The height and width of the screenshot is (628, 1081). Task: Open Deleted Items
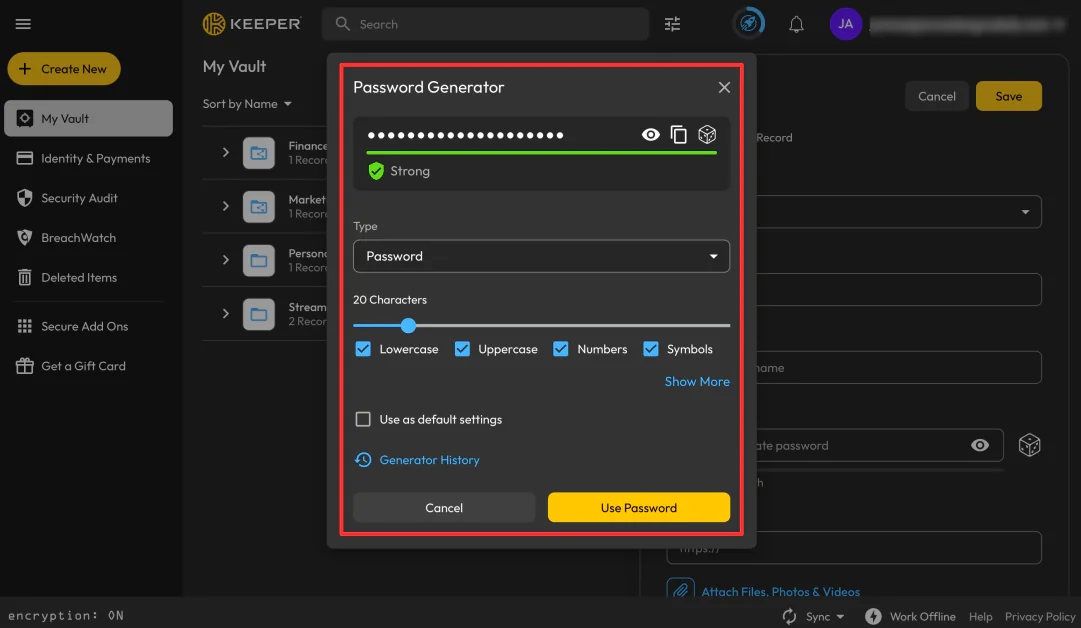(67, 277)
